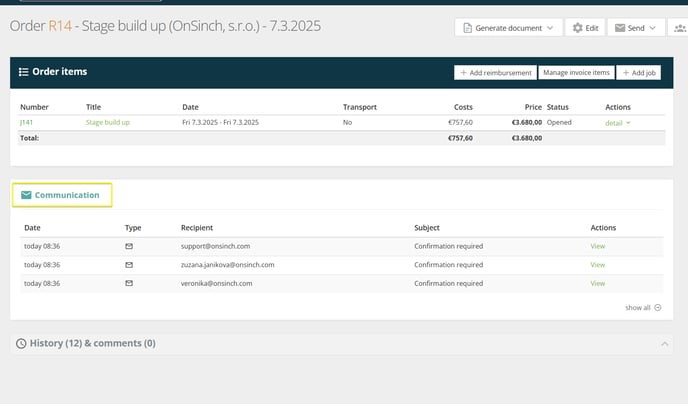The image size is (688, 404).
Task: Select the Communication tab
Action: [62, 195]
